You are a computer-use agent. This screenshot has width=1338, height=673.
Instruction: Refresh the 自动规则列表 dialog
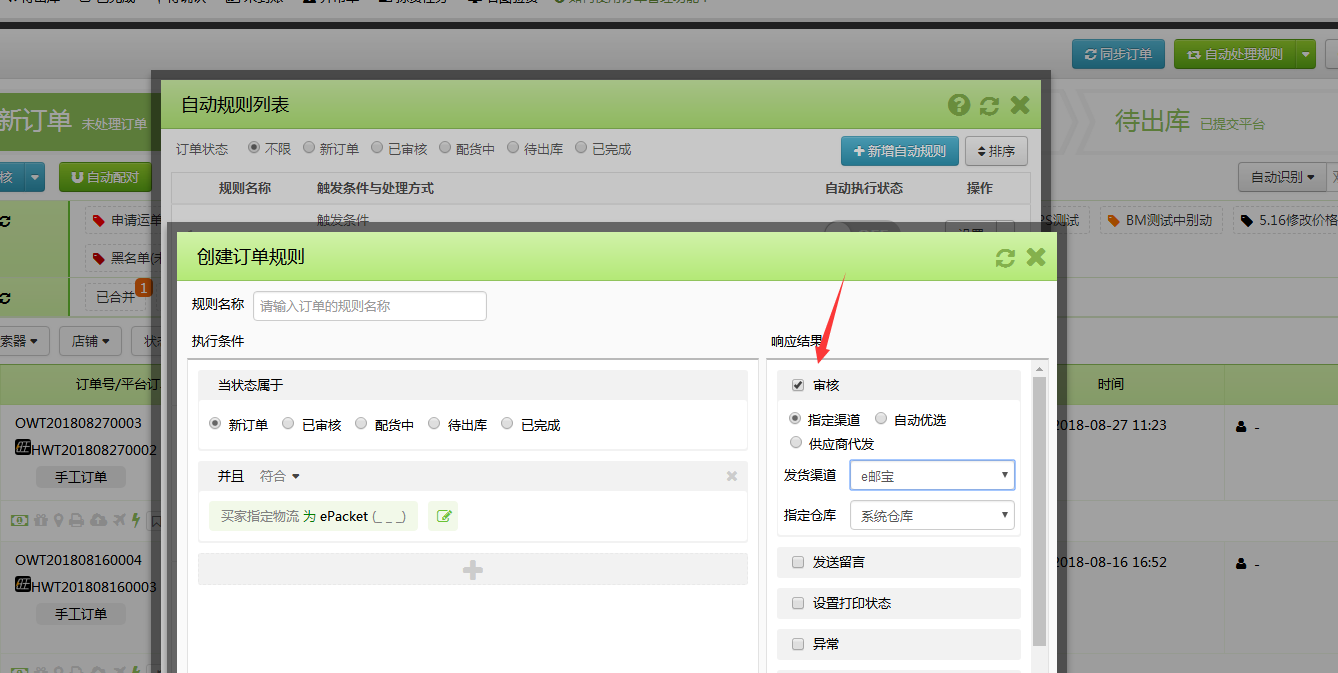coord(989,105)
